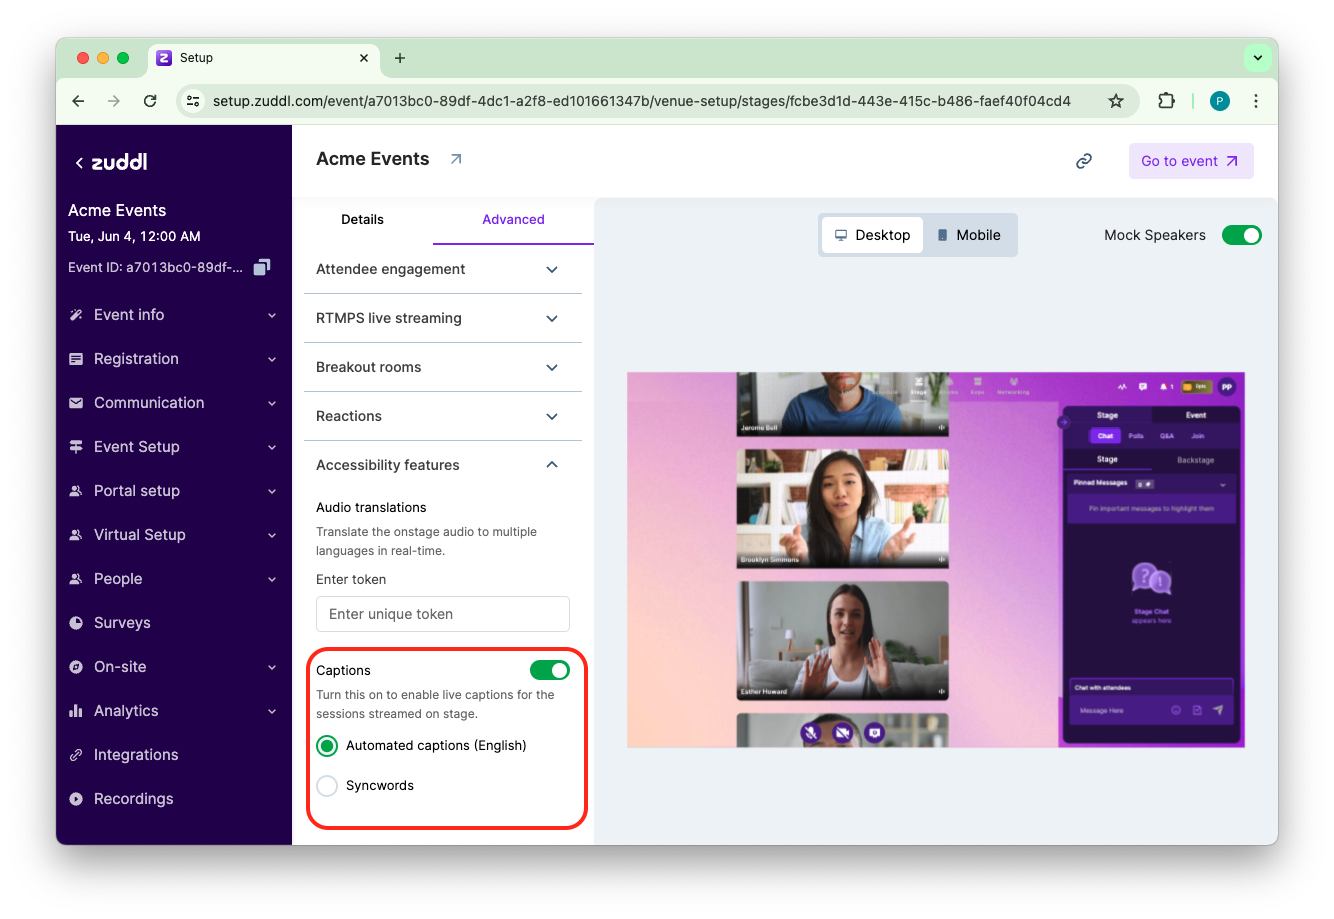Click the magic wand icon beside Event info
1334x919 pixels.
(76, 315)
